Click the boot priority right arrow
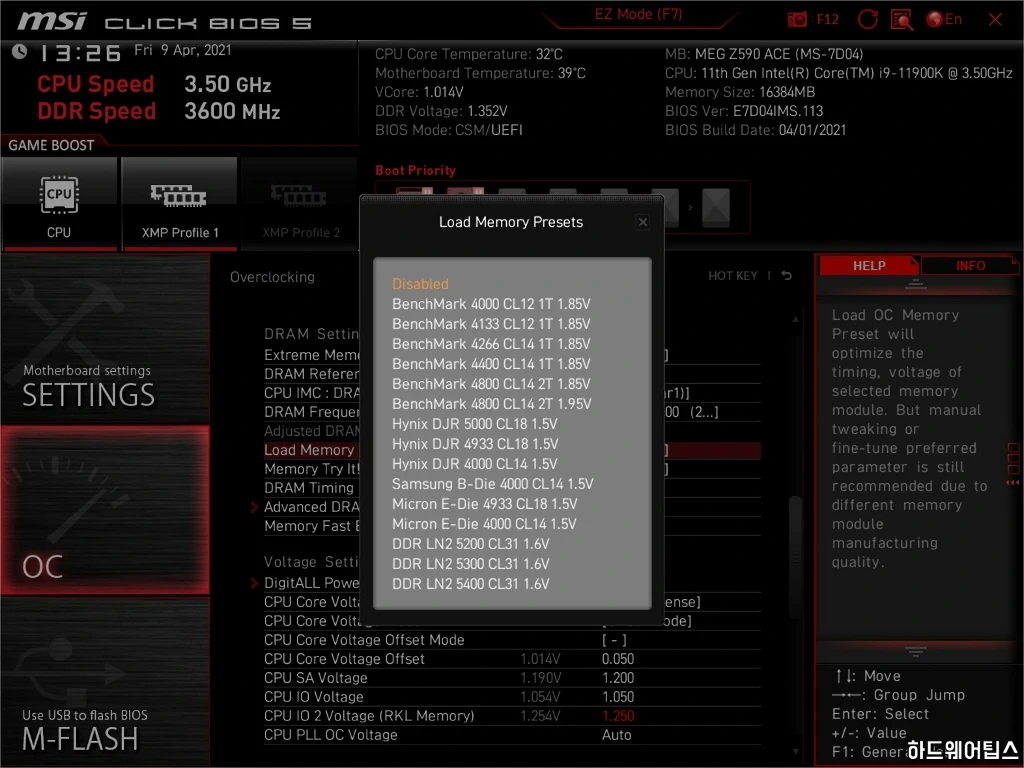Screen dimensions: 1024x768 (690, 208)
